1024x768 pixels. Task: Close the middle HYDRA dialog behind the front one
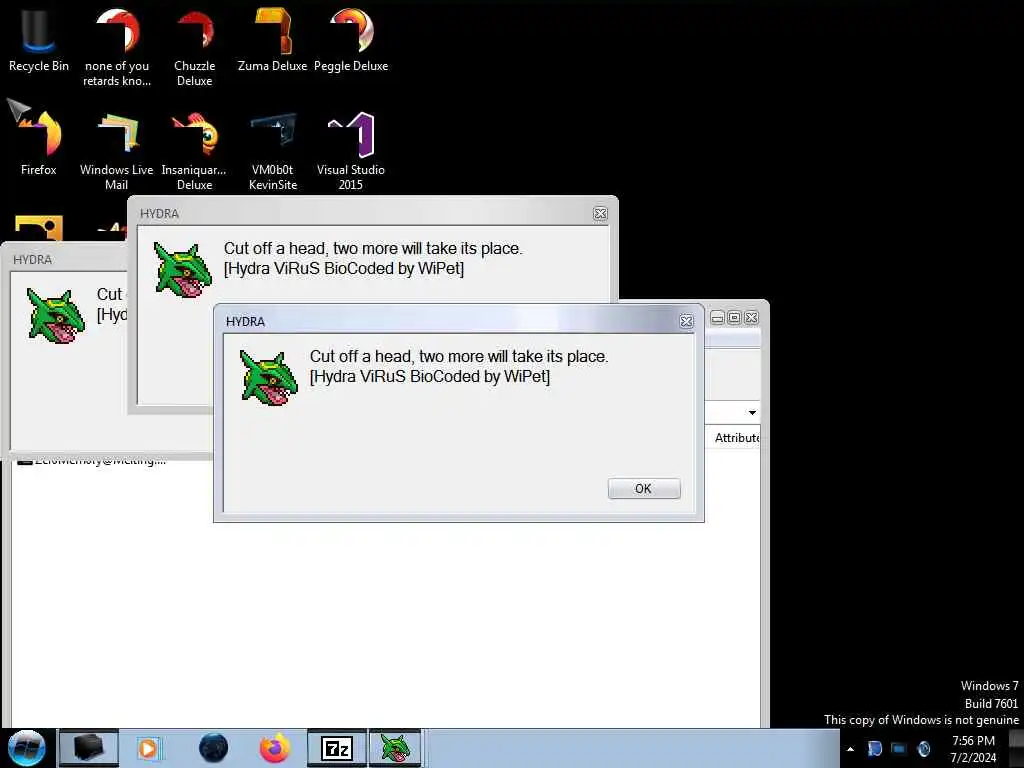600,214
